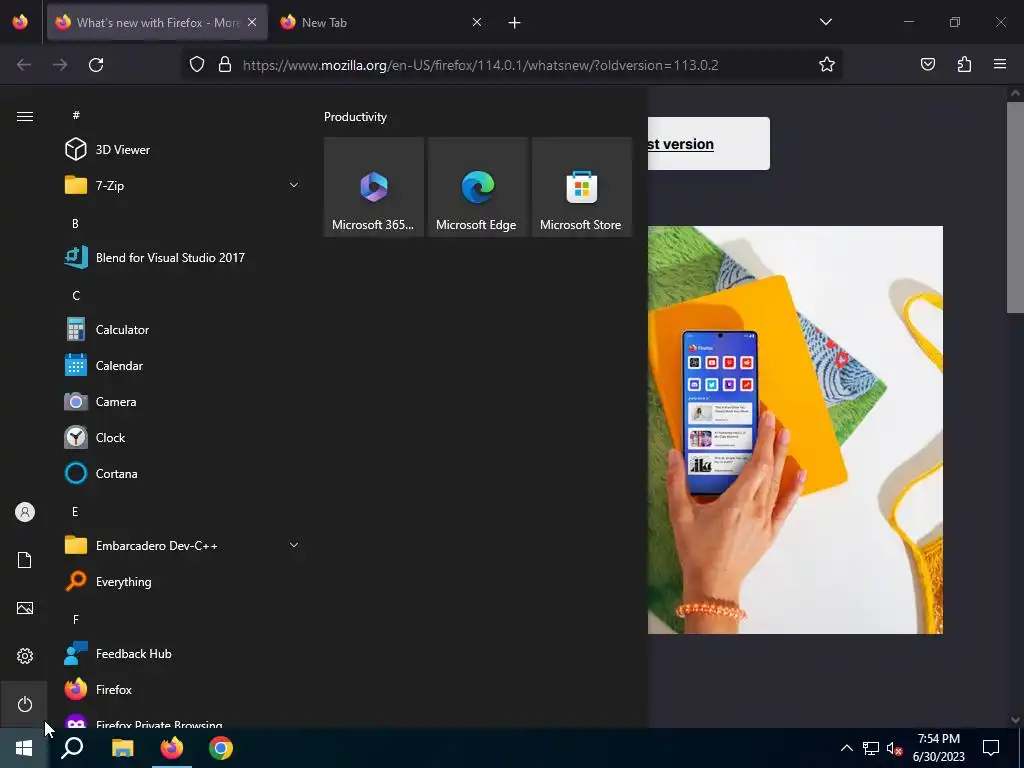Close the New Tab tab

point(477,23)
